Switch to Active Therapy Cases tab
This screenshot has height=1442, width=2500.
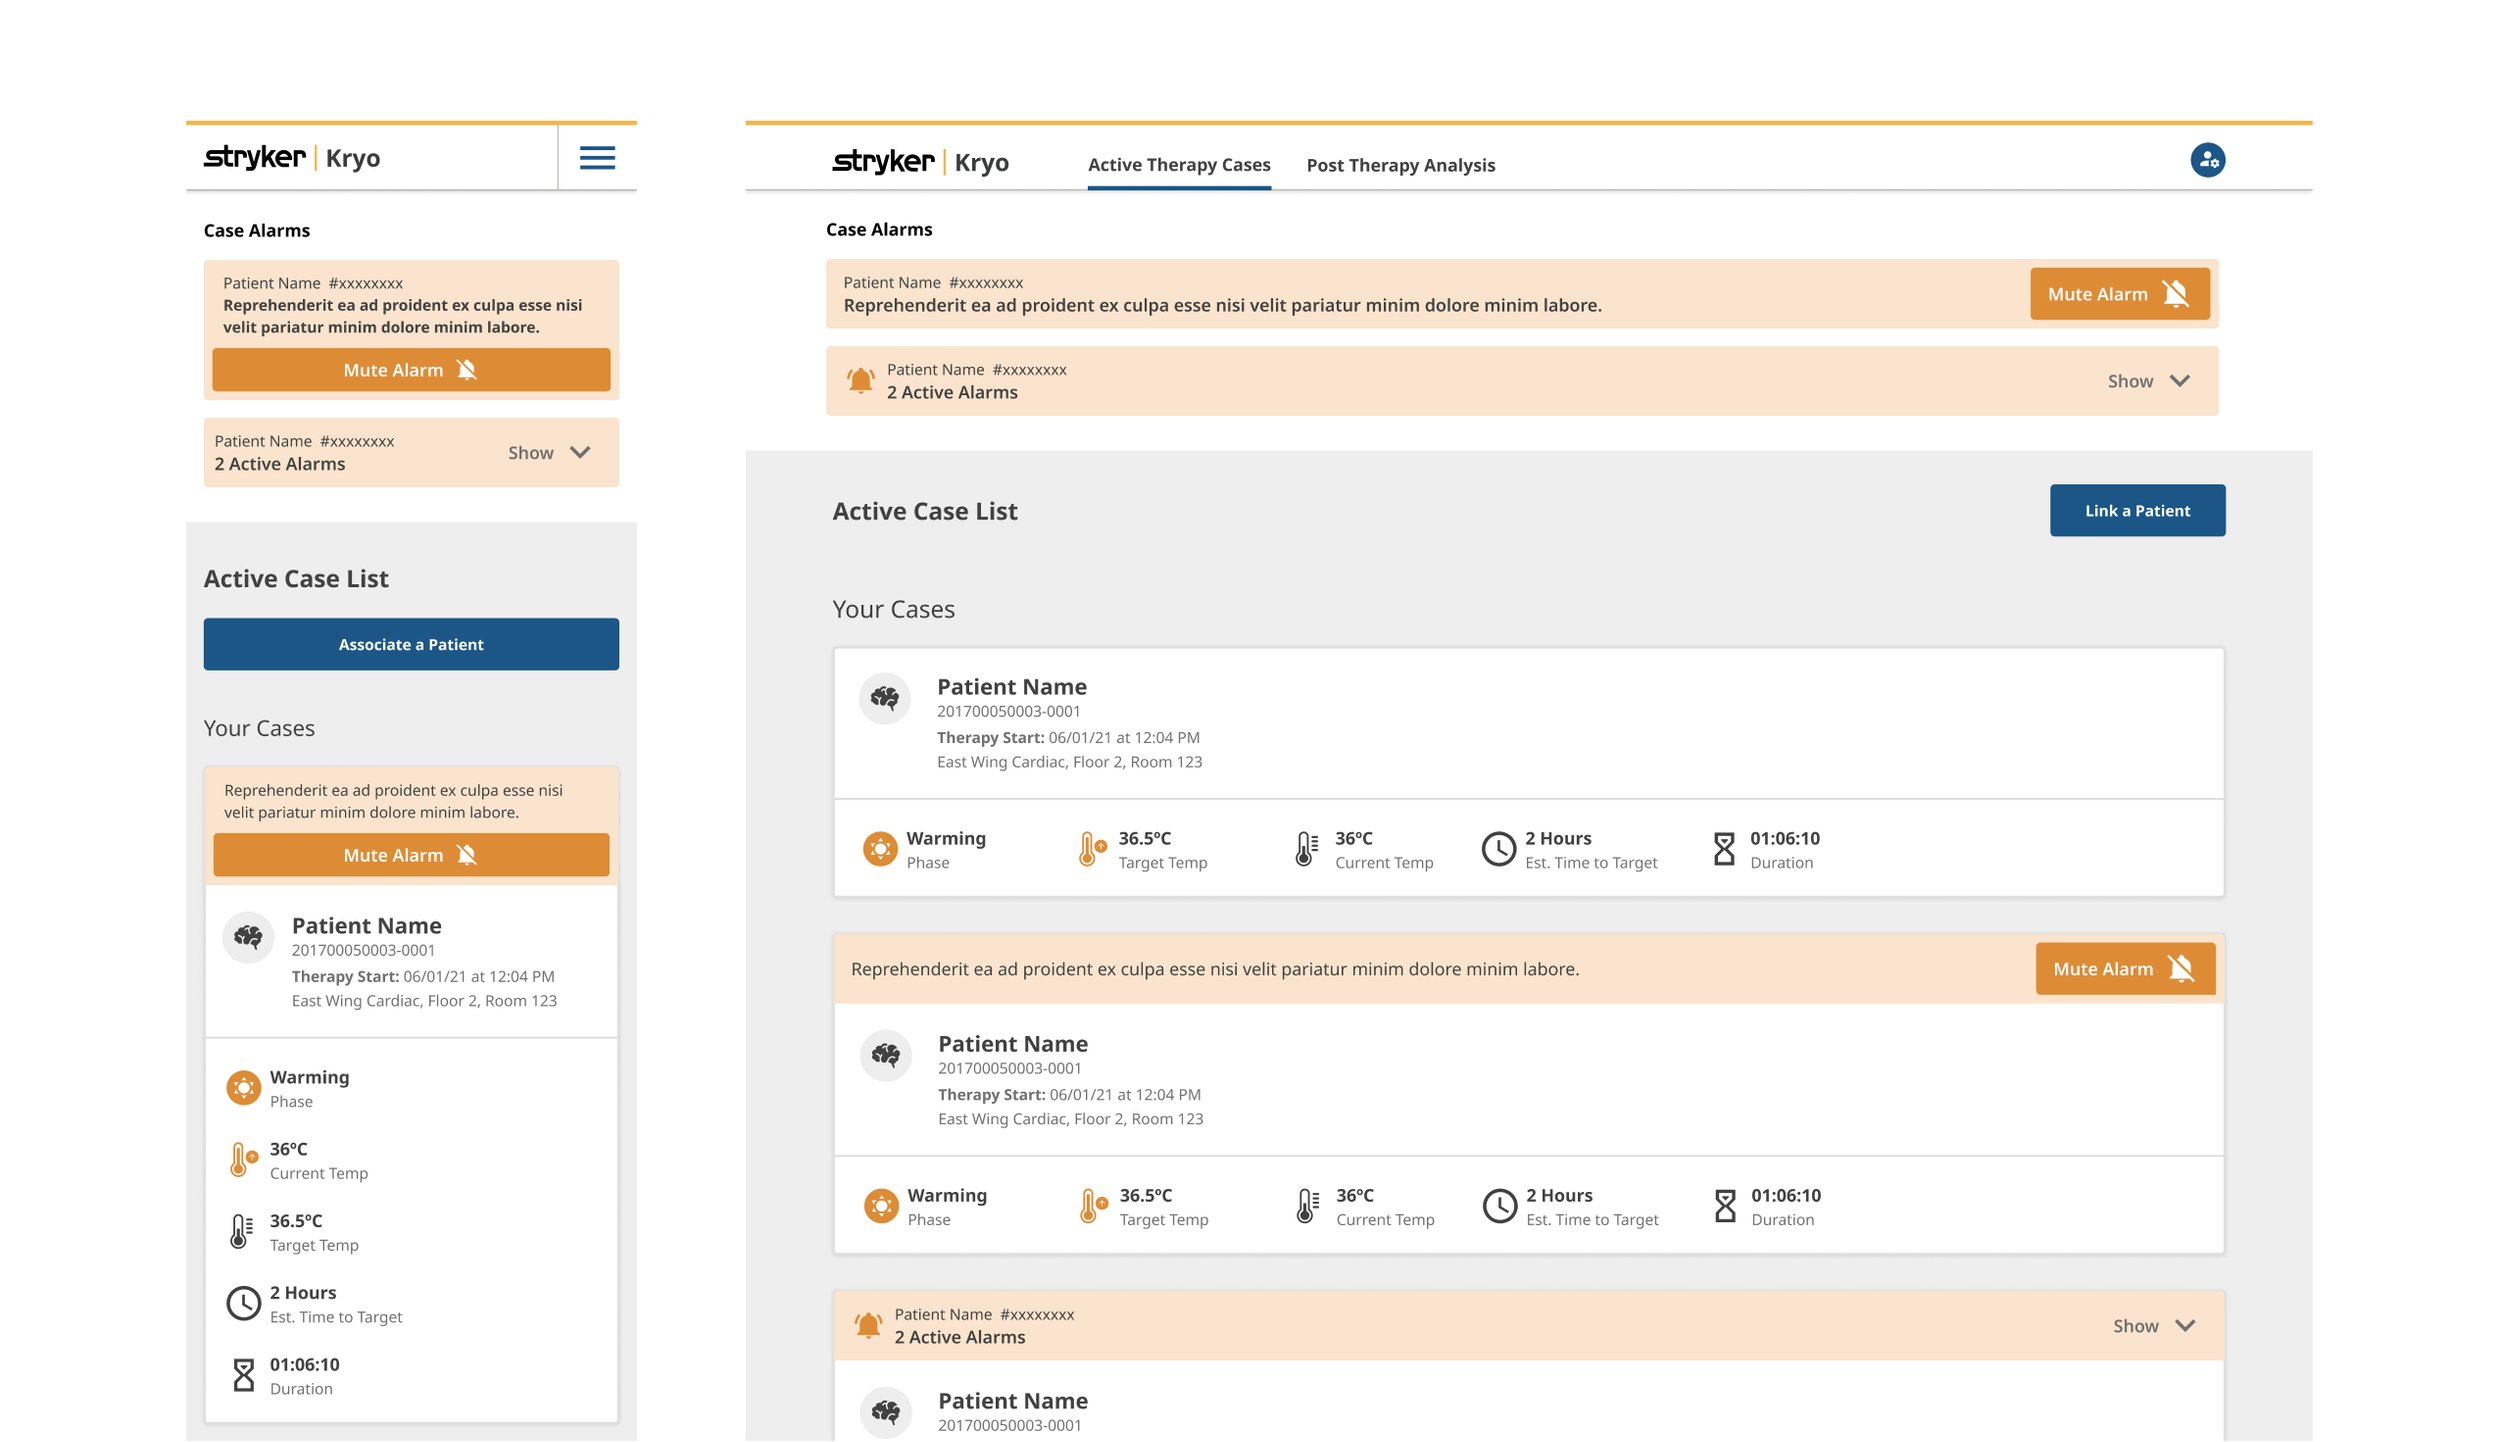1179,165
